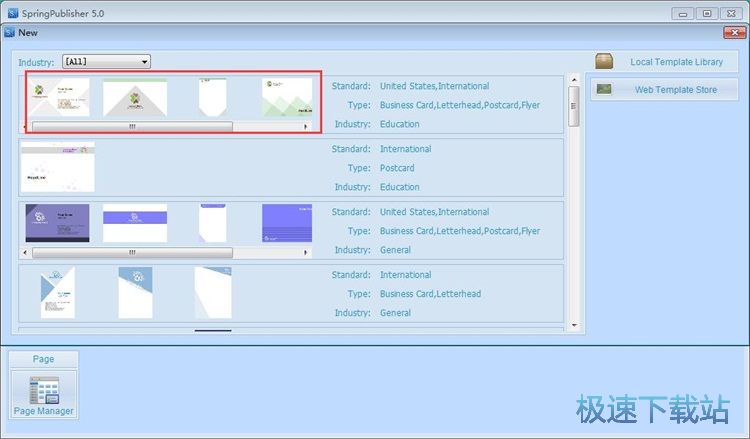
Task: Click 'Business Card,Letterhead' type text
Action: pyautogui.click(x=430, y=294)
